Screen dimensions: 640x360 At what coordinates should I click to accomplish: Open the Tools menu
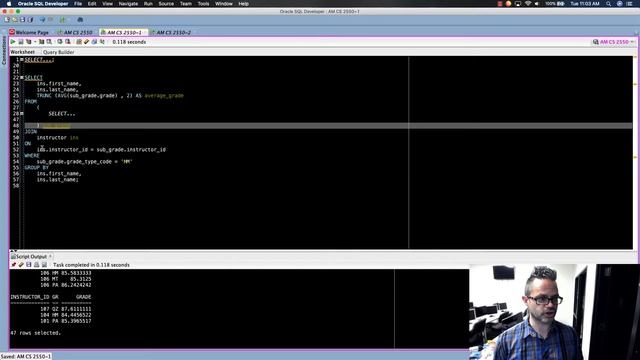(x=203, y=4)
